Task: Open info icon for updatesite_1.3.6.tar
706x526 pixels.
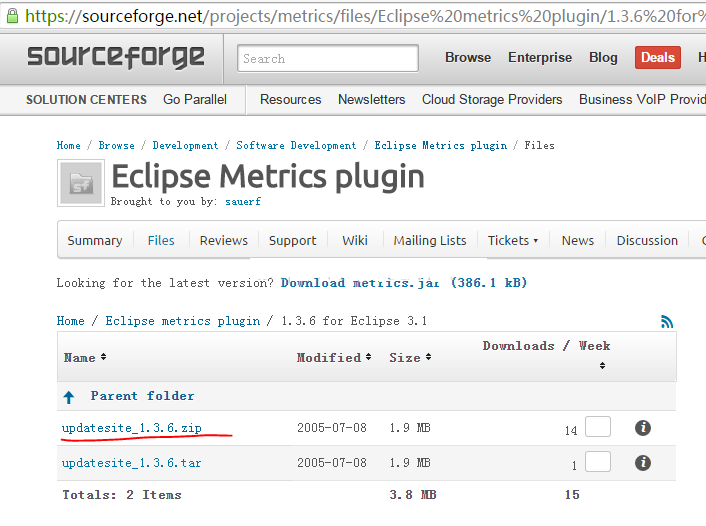Action: pyautogui.click(x=643, y=463)
